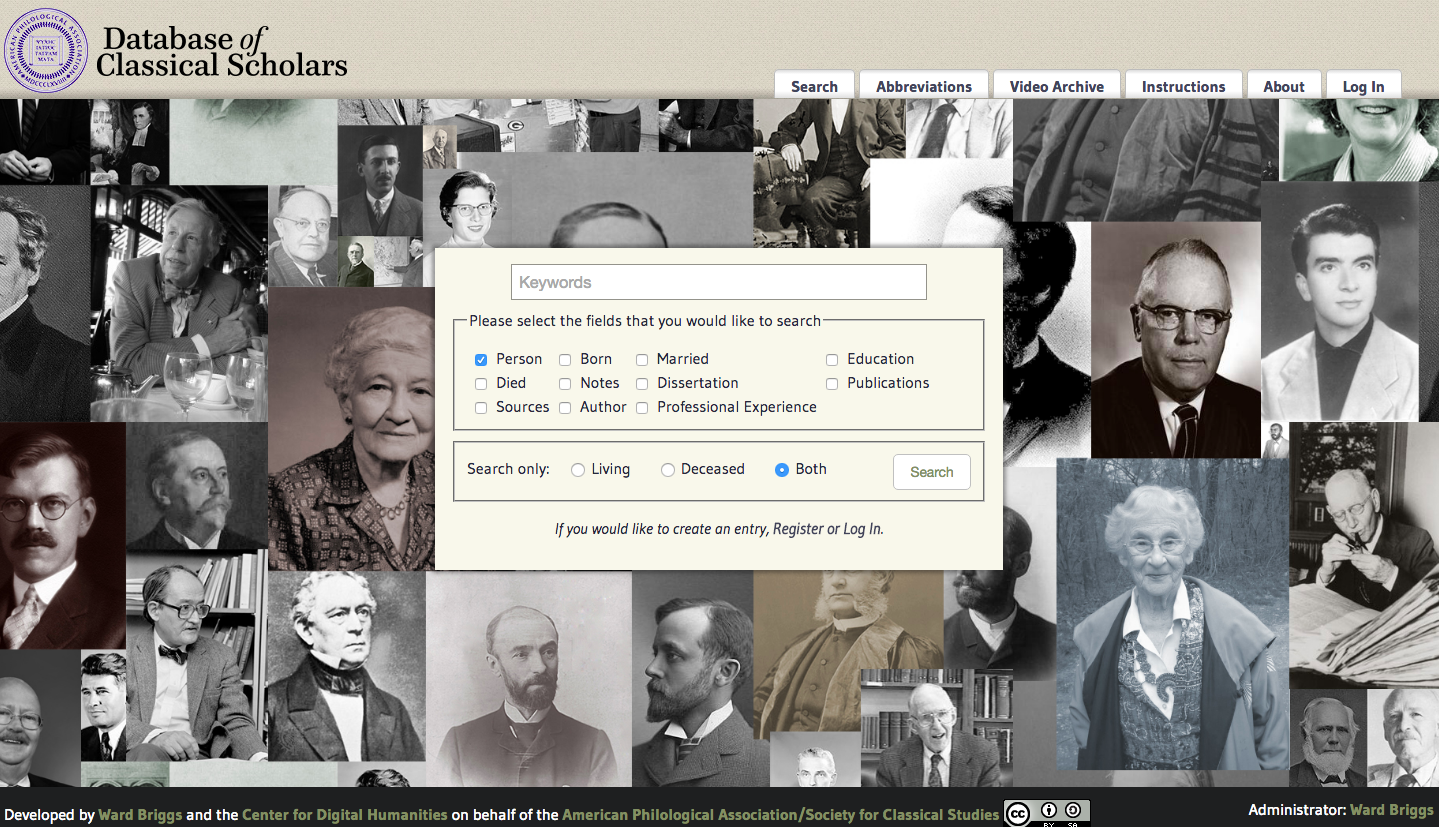Open the About tab

(1284, 86)
